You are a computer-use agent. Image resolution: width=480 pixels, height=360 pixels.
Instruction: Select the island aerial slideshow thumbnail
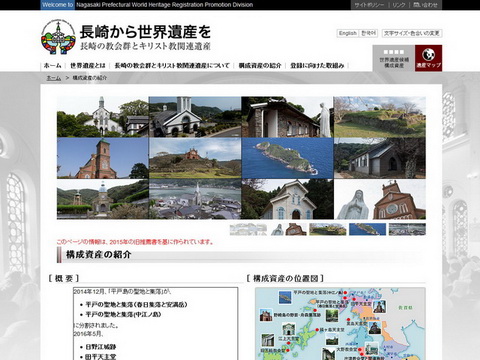pos(367,229)
